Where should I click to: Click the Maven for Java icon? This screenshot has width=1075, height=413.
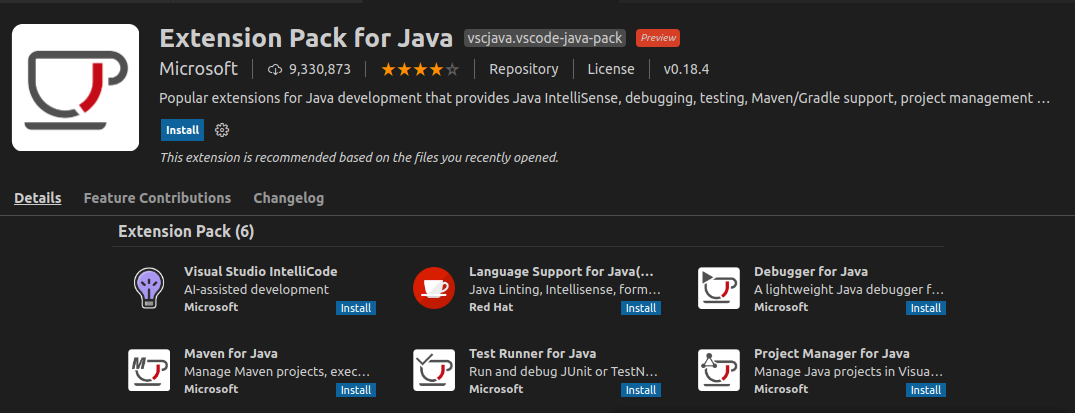pos(148,370)
